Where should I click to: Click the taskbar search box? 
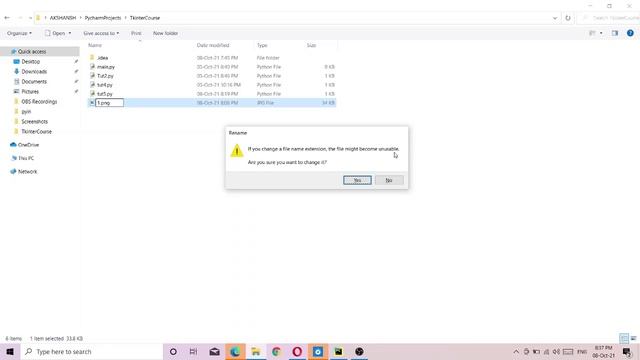[x=91, y=351]
